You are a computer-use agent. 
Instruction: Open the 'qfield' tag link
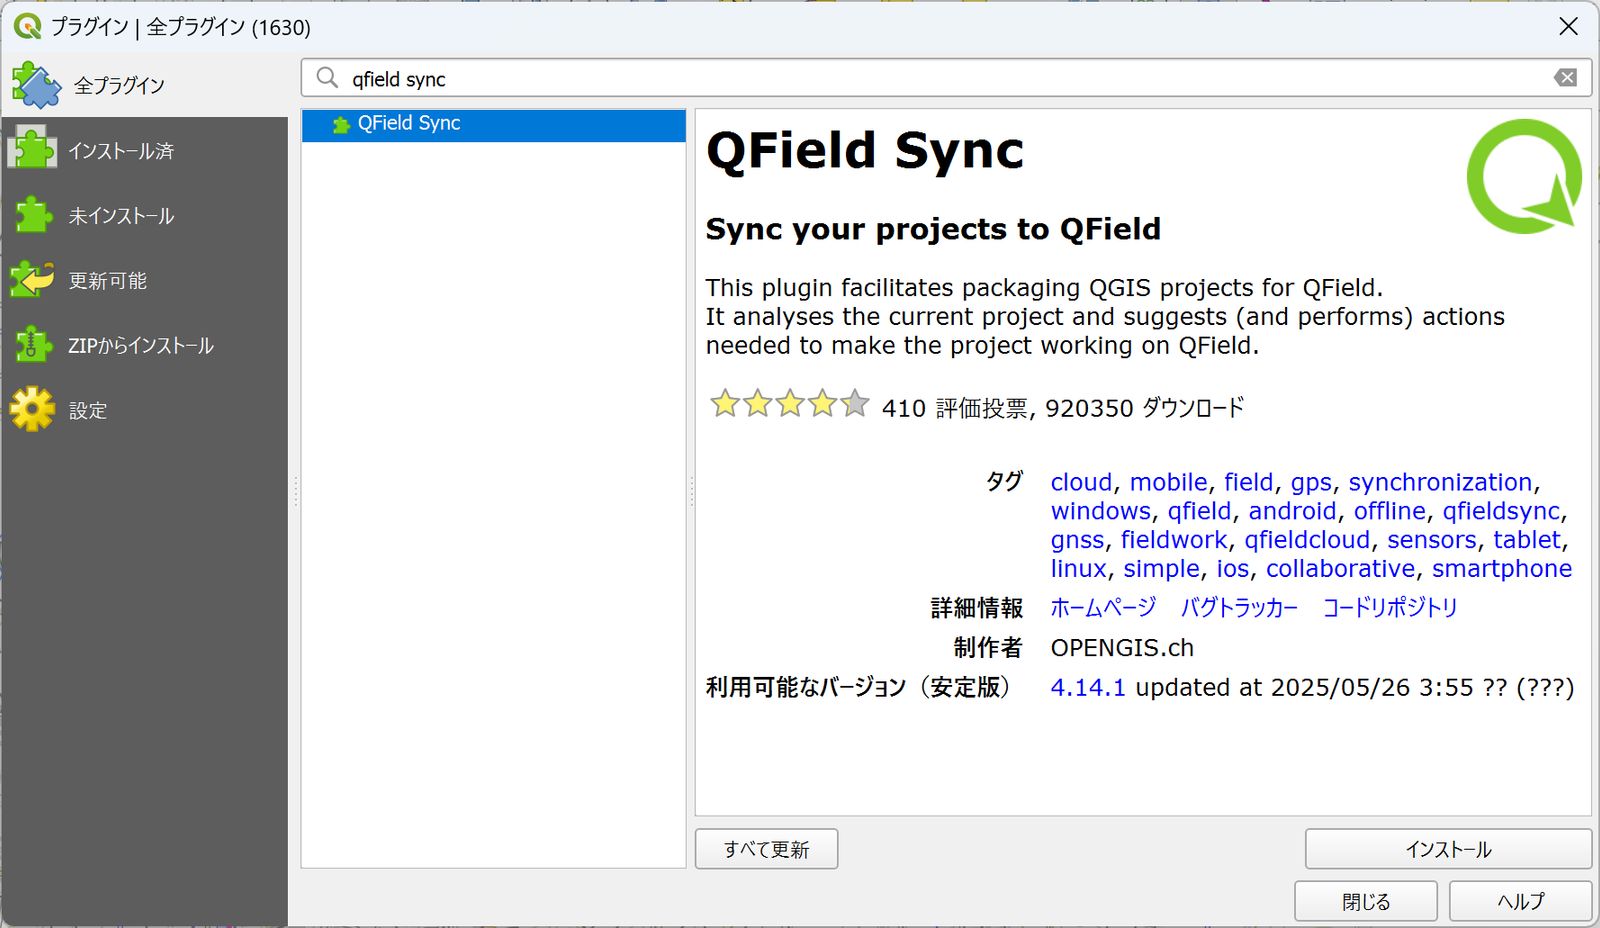click(1199, 511)
